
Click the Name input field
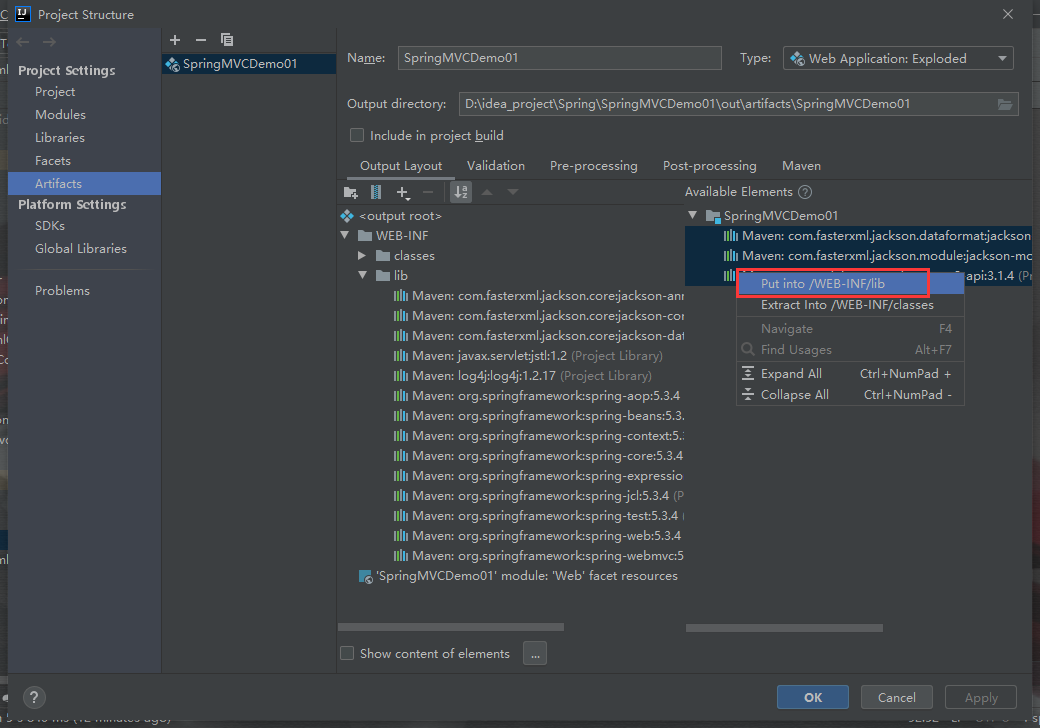[559, 58]
